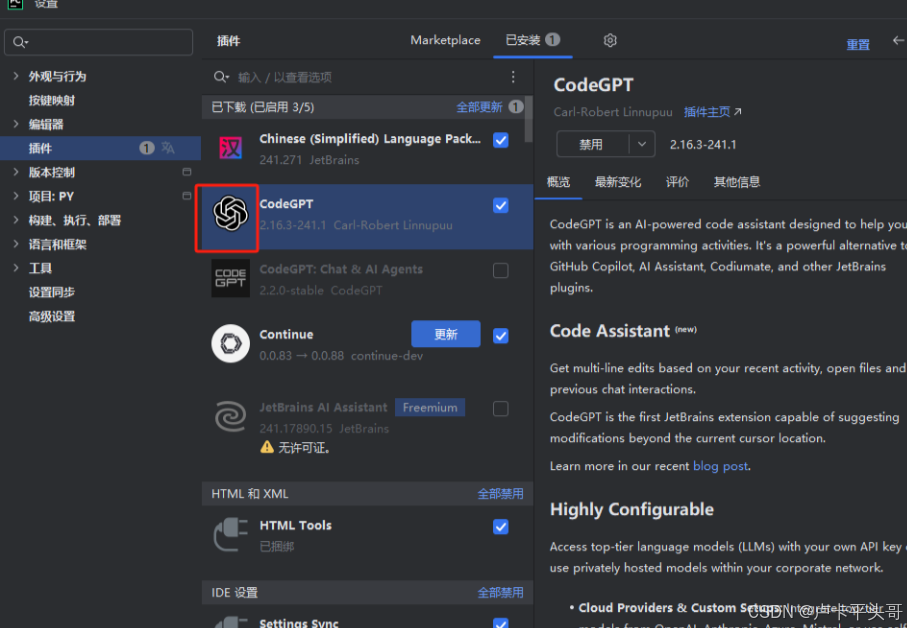This screenshot has width=907, height=628.
Task: Expand the 工具 settings group
Action: point(16,268)
